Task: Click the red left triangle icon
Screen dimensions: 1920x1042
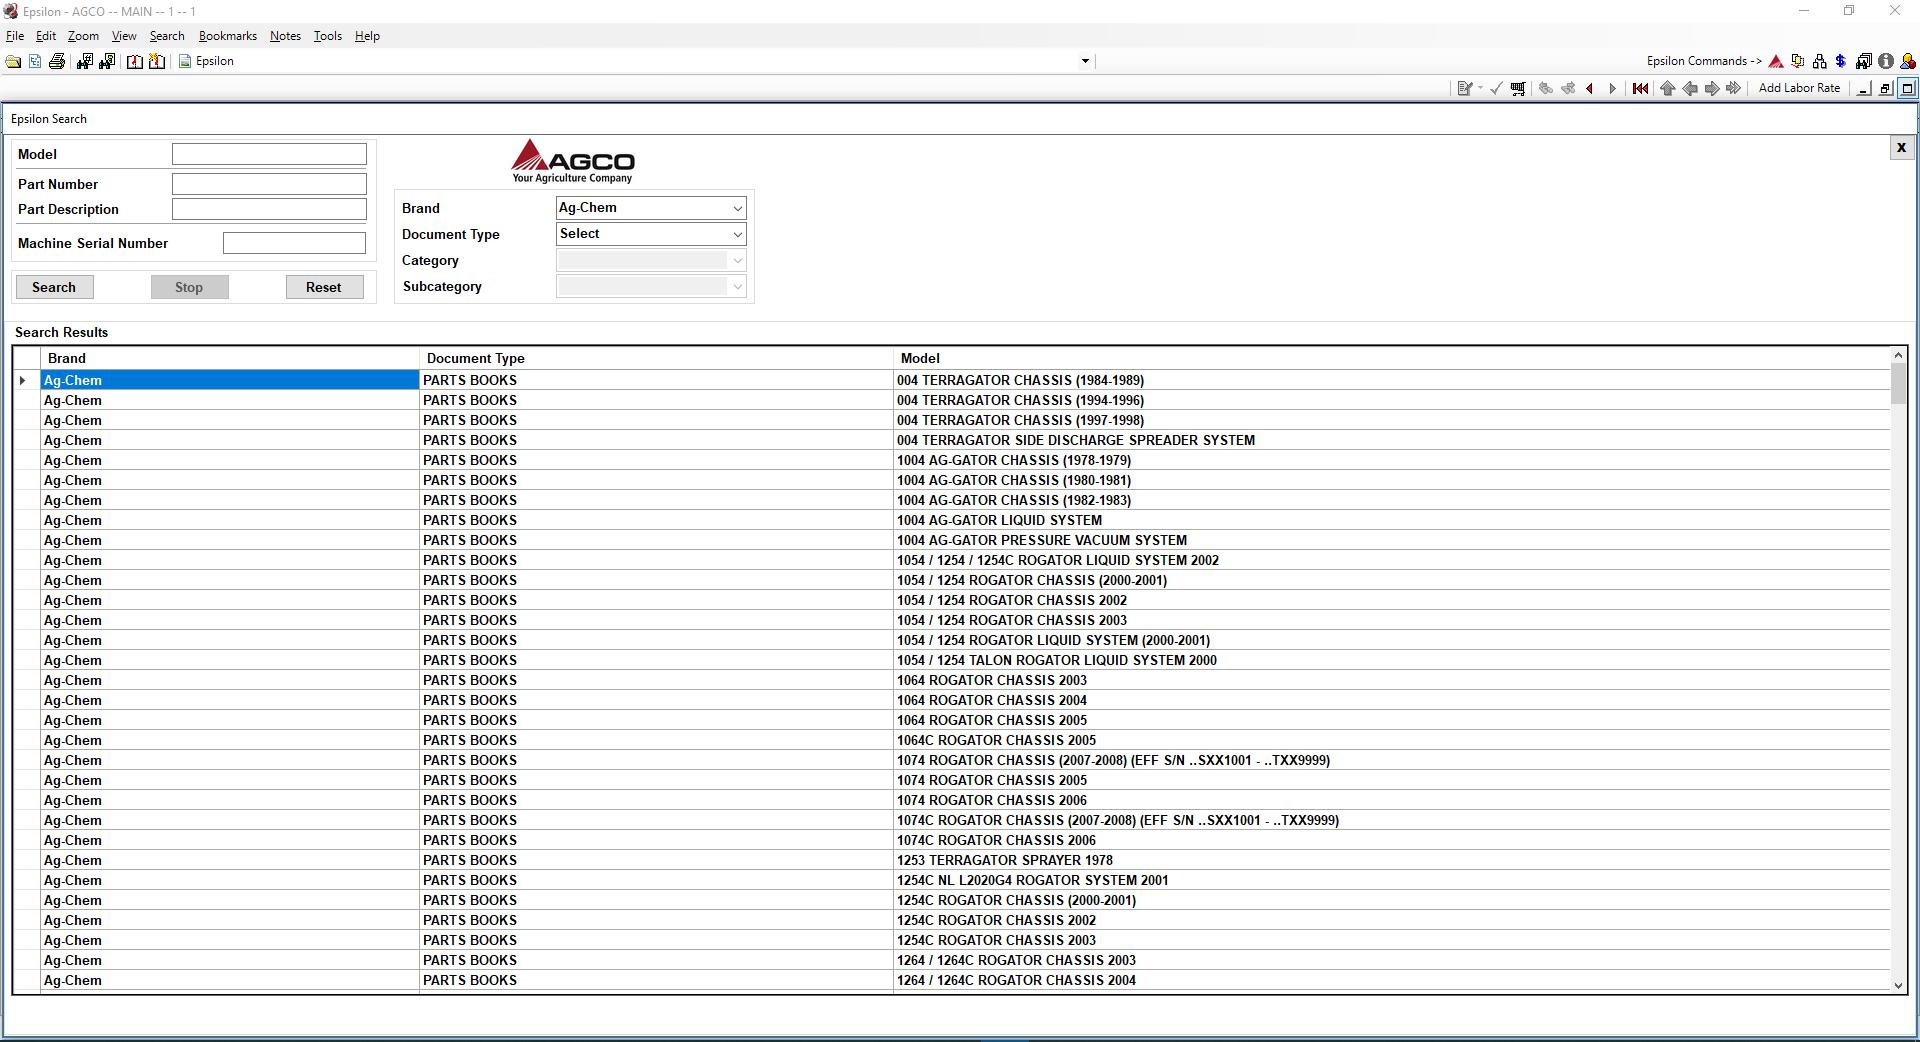Action: 1590,89
